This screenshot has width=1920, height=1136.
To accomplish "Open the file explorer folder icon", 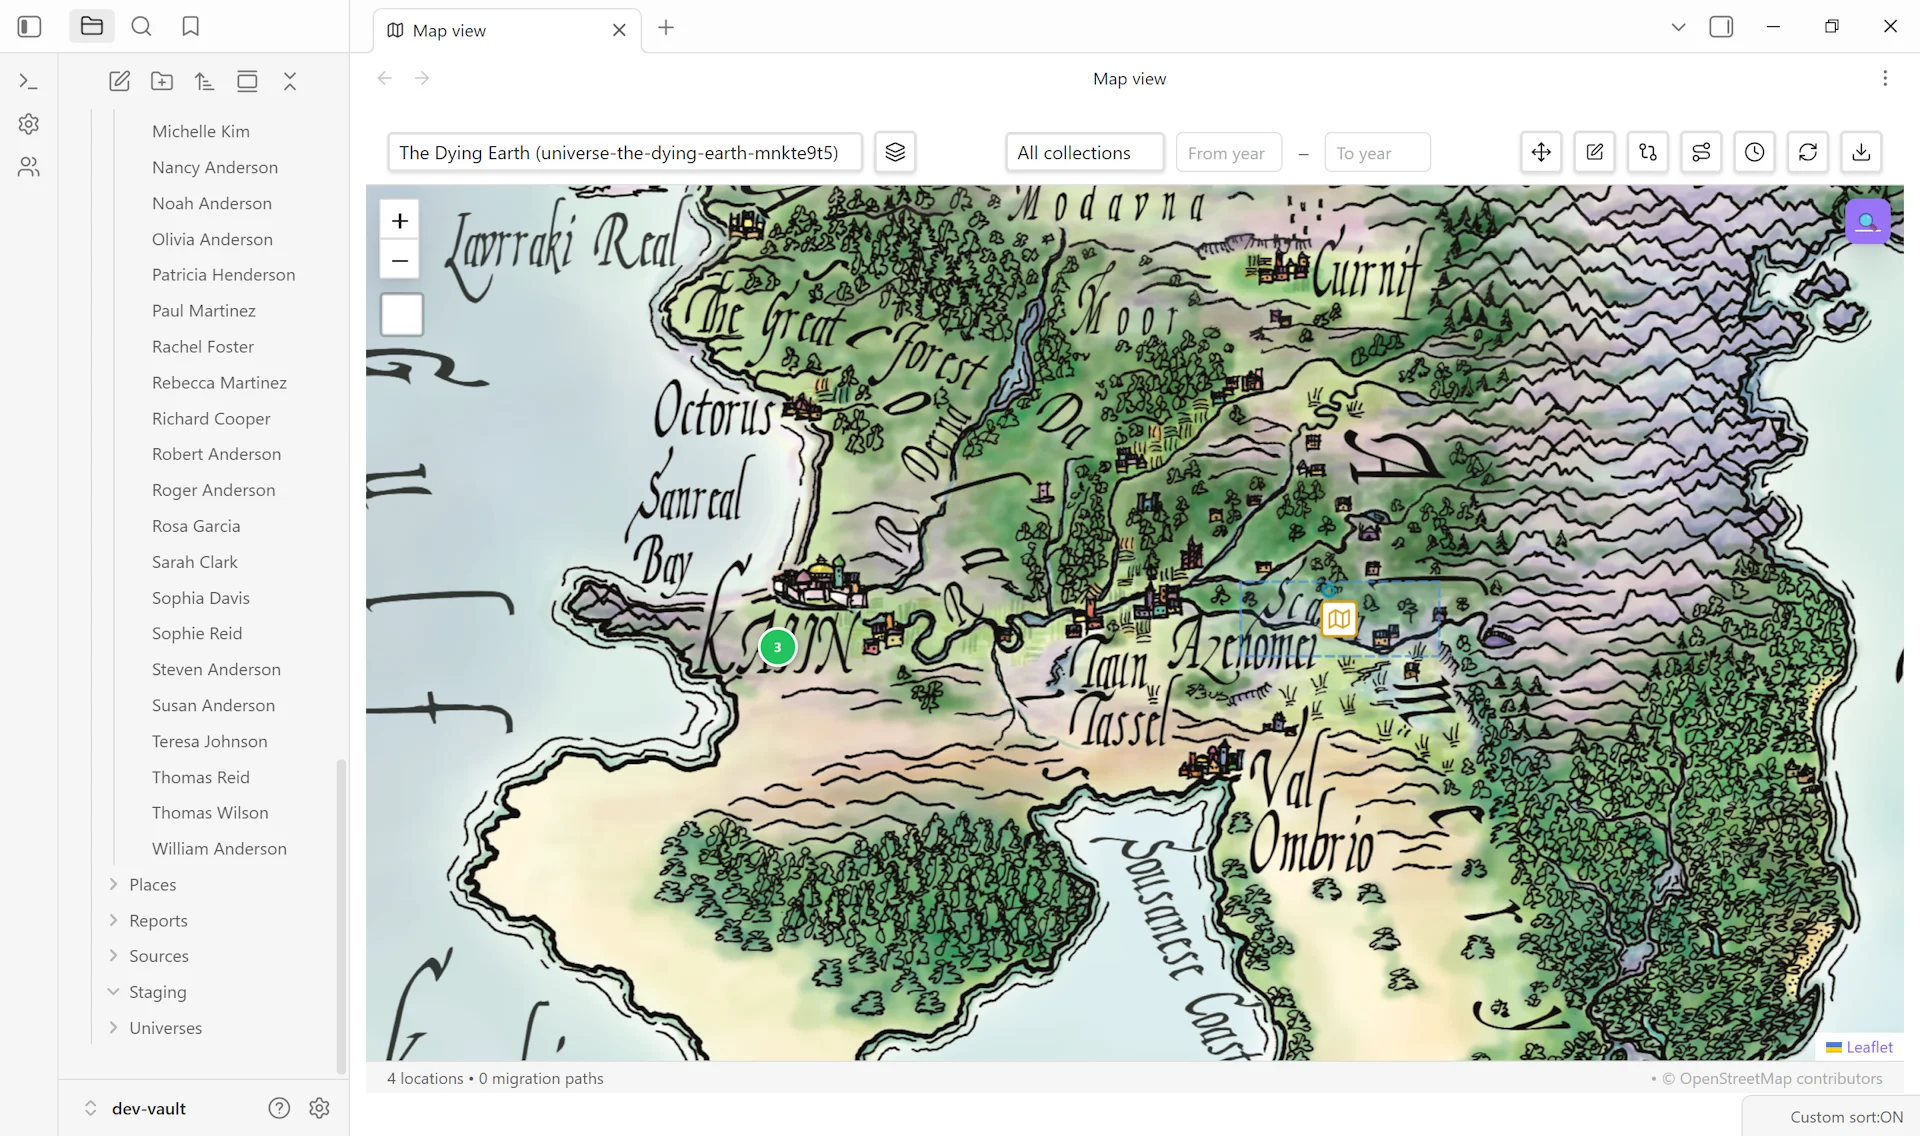I will (92, 27).
